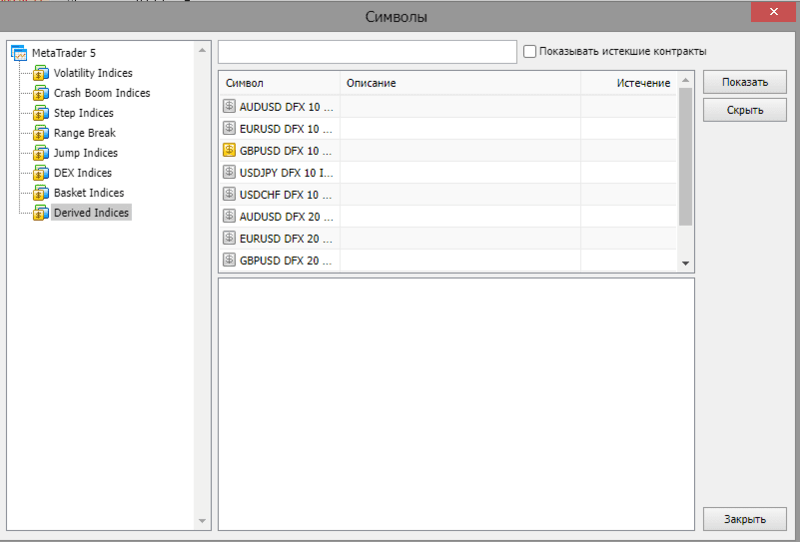The width and height of the screenshot is (800, 542).
Task: Click the MetaTrader 5 root icon
Action: (x=19, y=53)
